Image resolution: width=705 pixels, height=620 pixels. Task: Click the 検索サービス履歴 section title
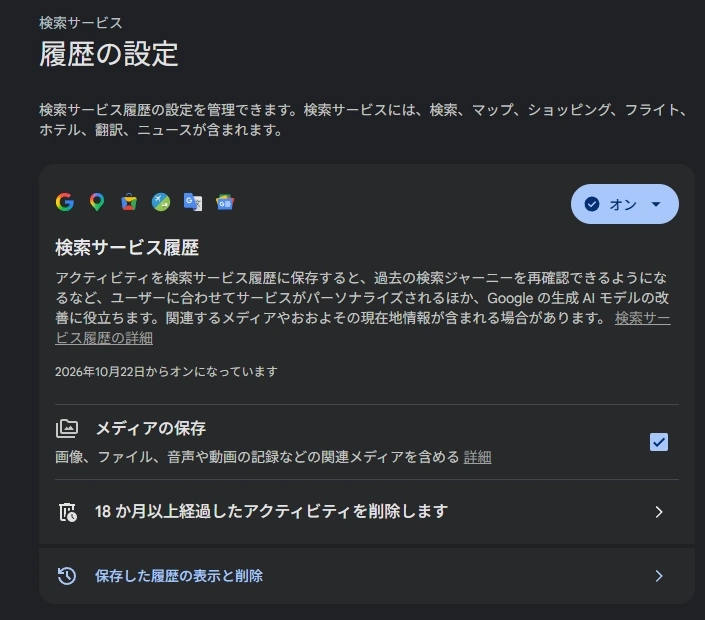127,248
